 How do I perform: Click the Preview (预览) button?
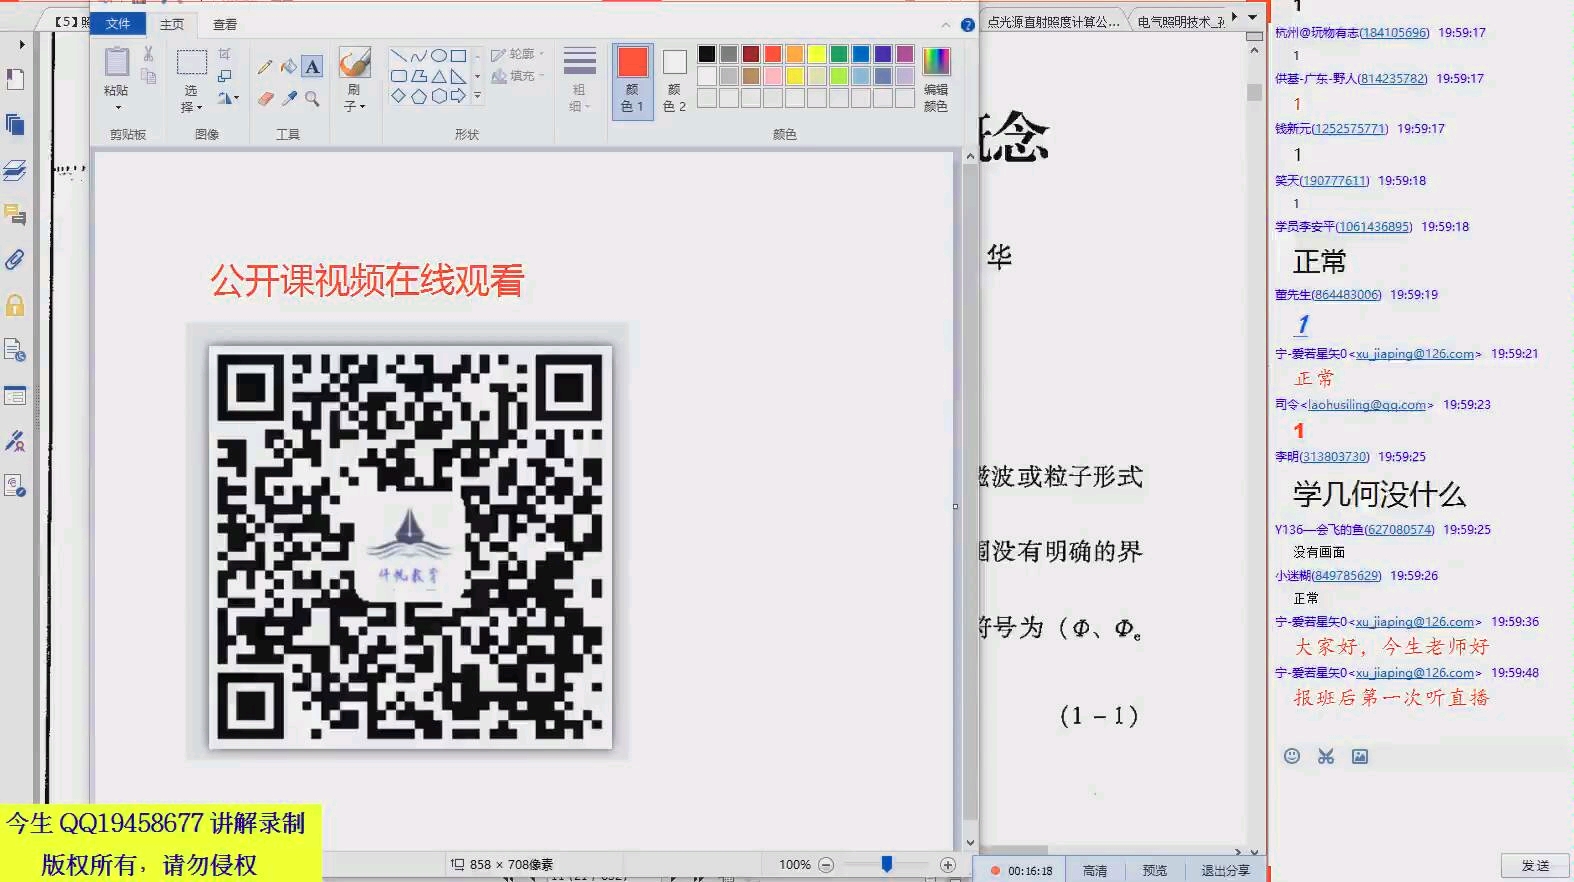point(1155,871)
